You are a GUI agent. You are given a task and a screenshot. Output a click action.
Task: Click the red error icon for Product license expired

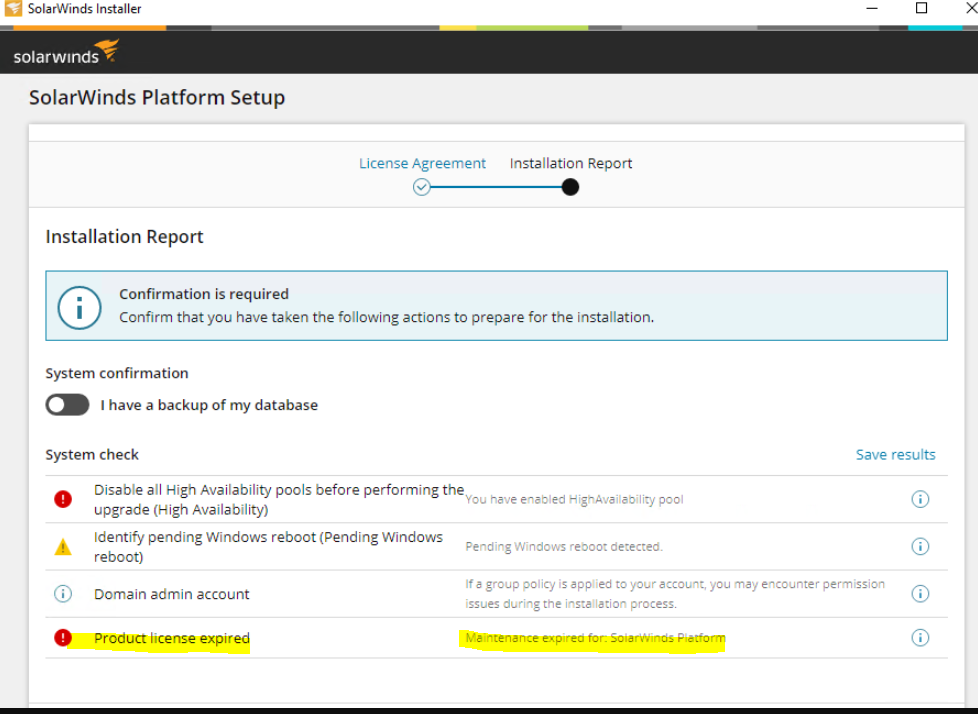[63, 638]
